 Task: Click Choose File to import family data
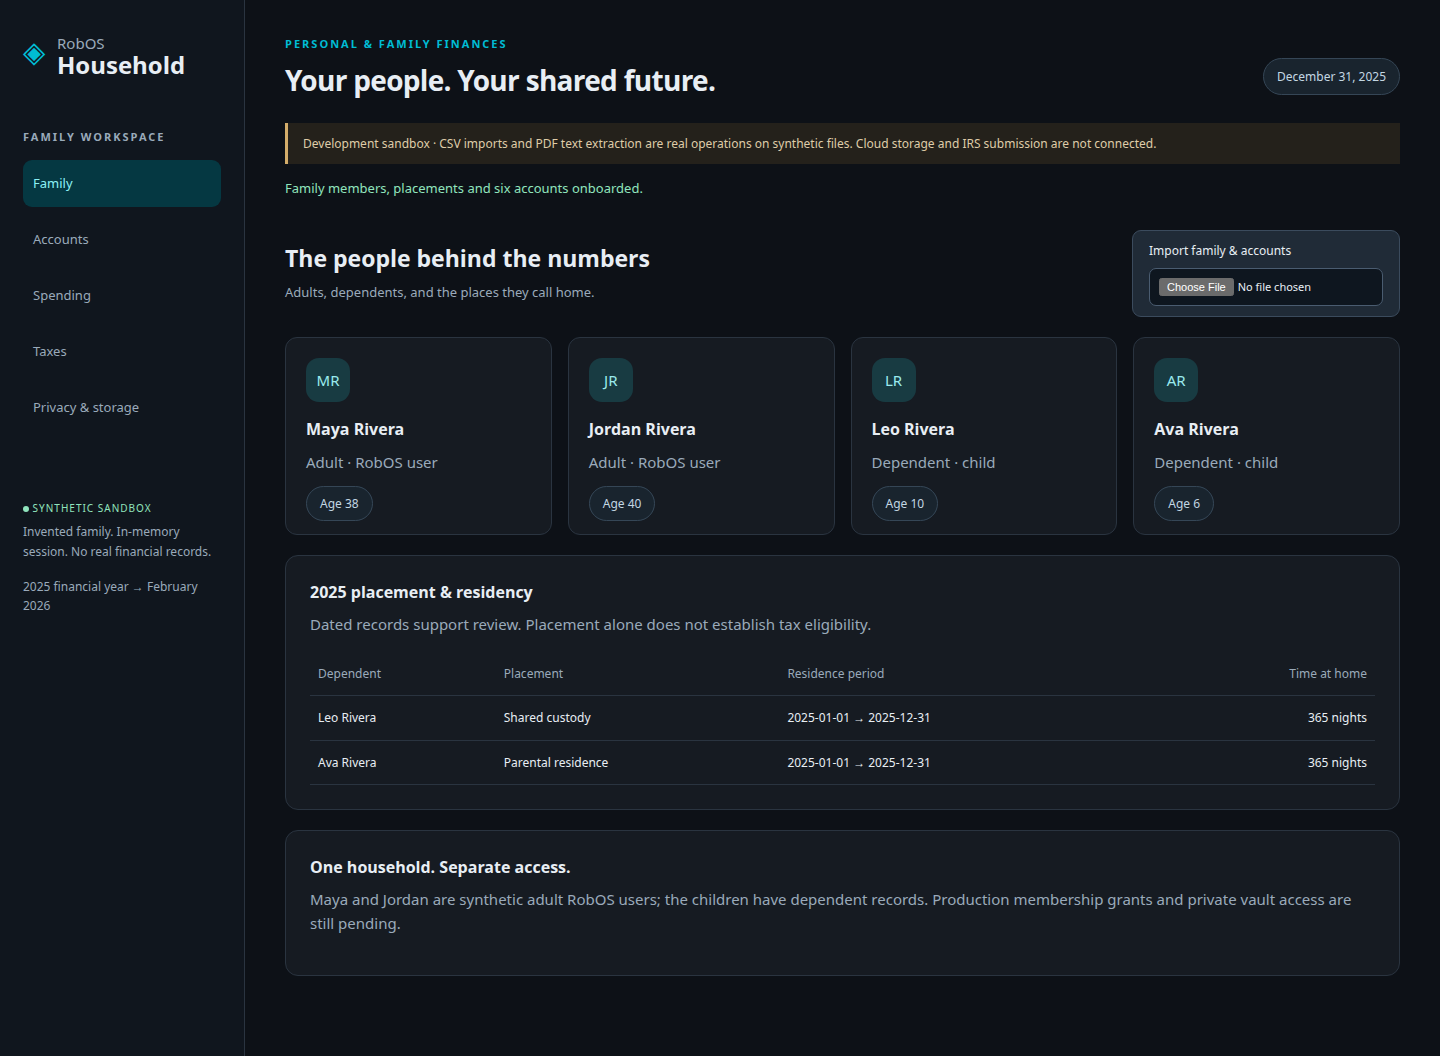pyautogui.click(x=1196, y=287)
